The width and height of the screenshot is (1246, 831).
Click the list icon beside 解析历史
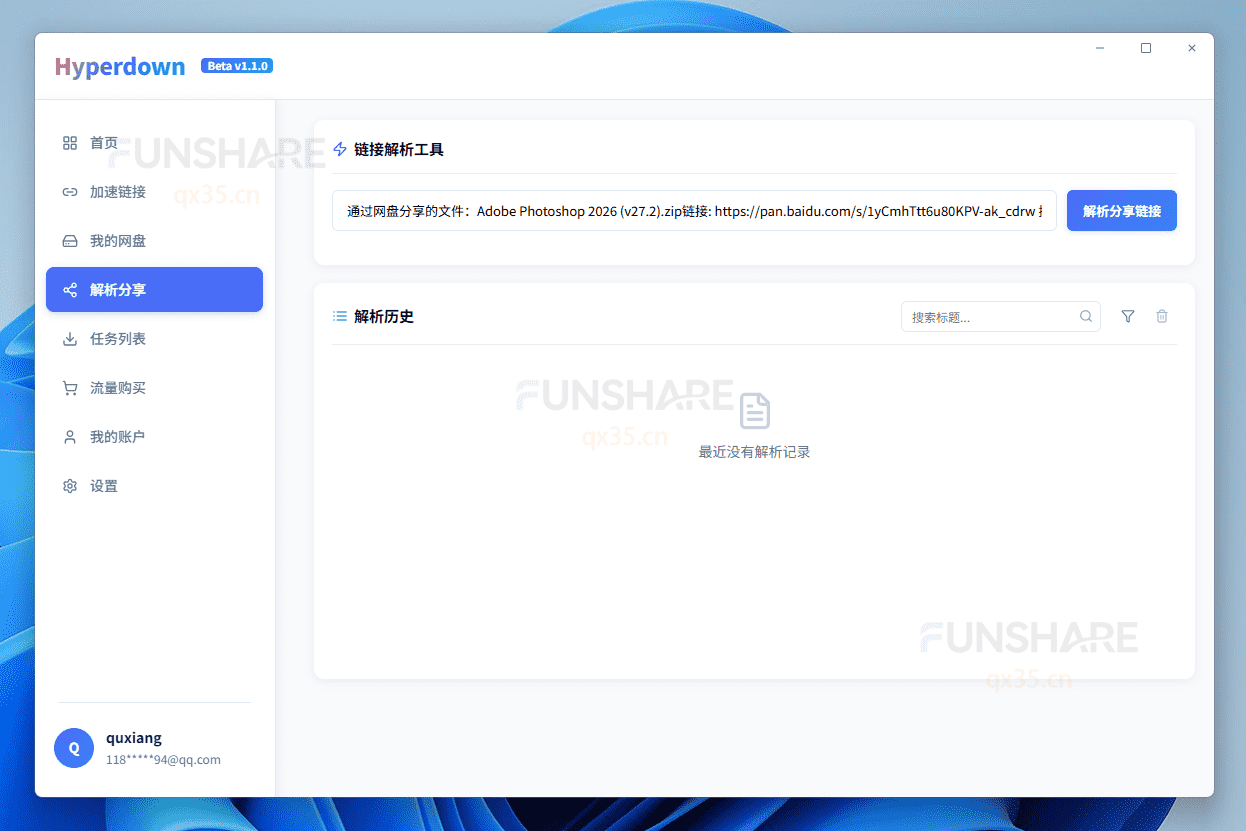[338, 316]
